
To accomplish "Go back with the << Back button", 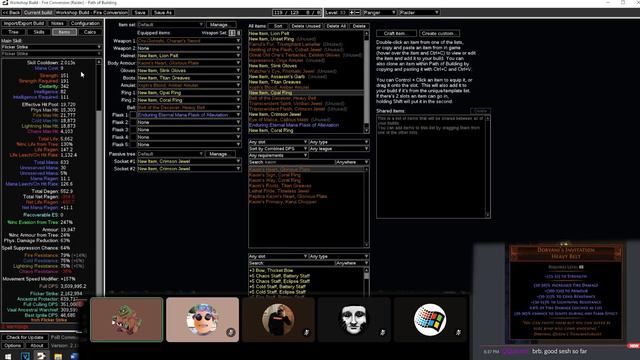I will click(11, 13).
